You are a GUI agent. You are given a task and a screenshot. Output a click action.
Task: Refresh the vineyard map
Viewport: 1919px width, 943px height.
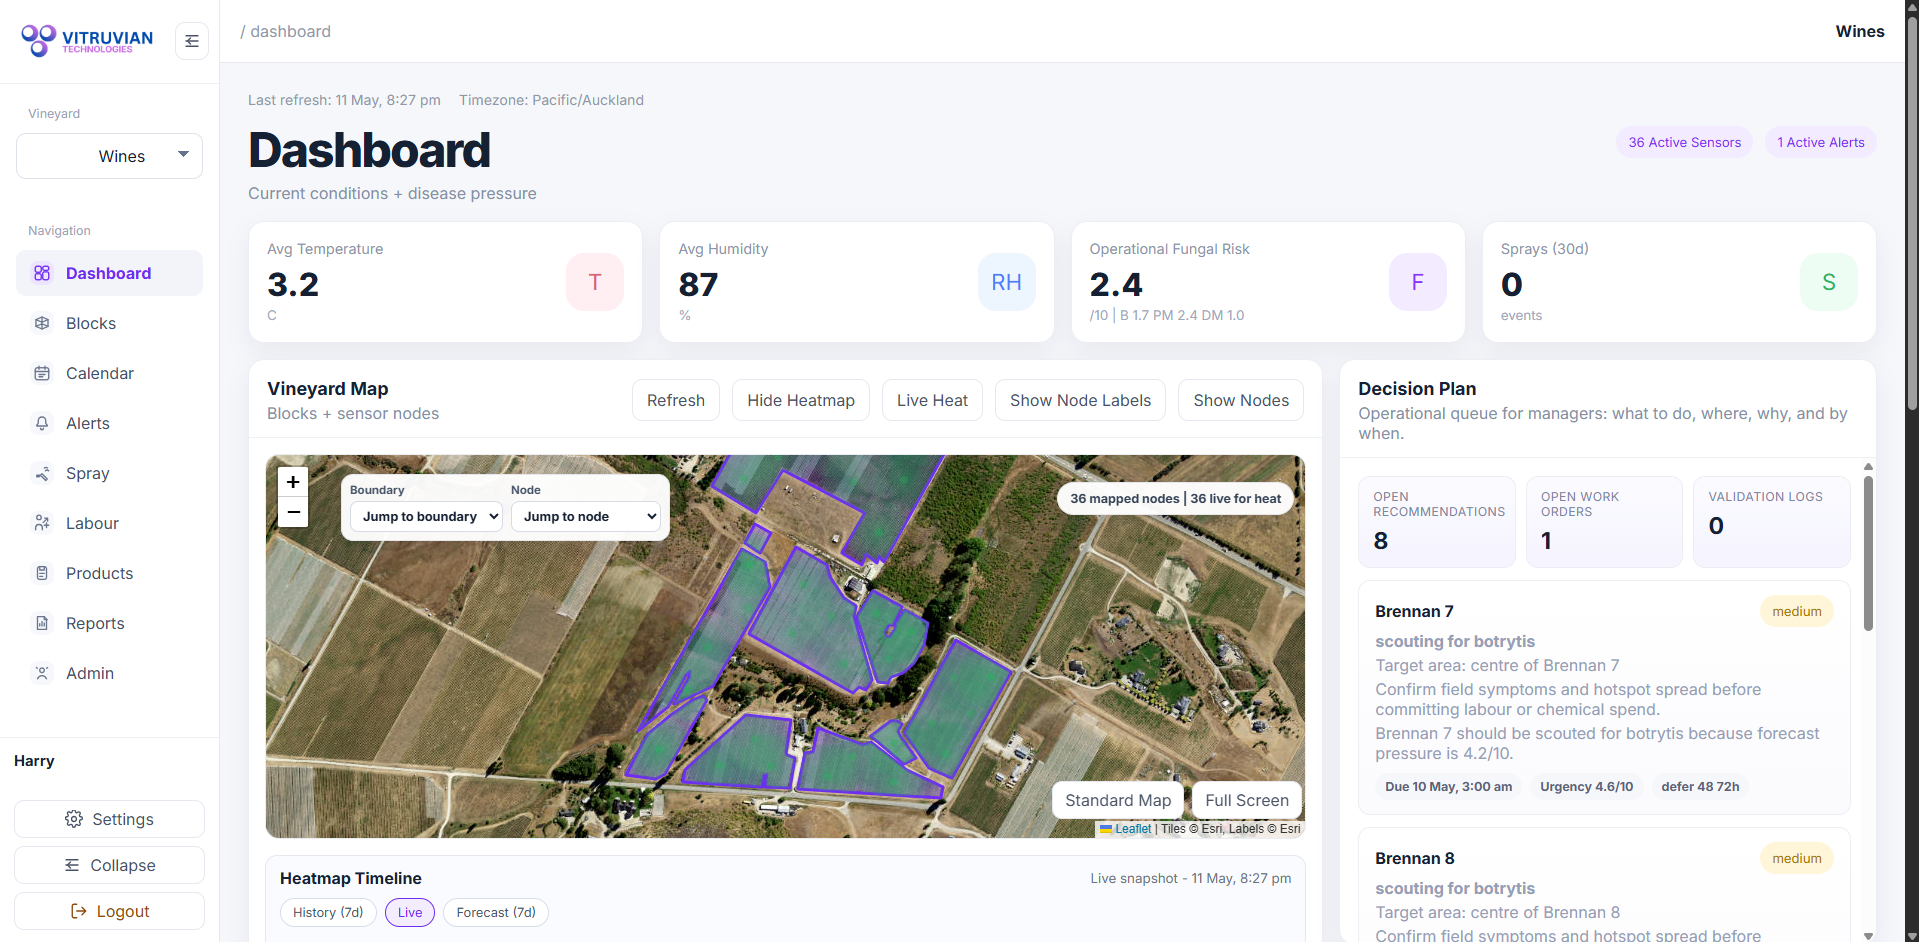pos(676,400)
